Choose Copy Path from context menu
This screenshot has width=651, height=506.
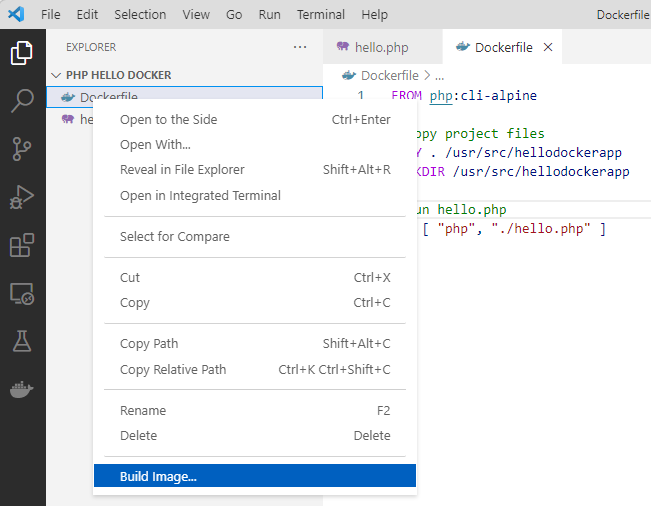pyautogui.click(x=255, y=344)
